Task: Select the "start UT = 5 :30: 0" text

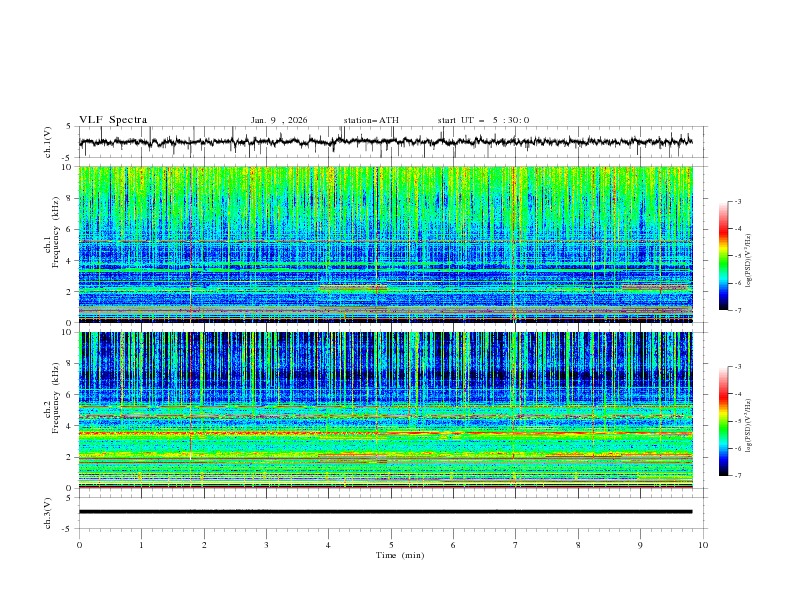Action: pos(483,120)
